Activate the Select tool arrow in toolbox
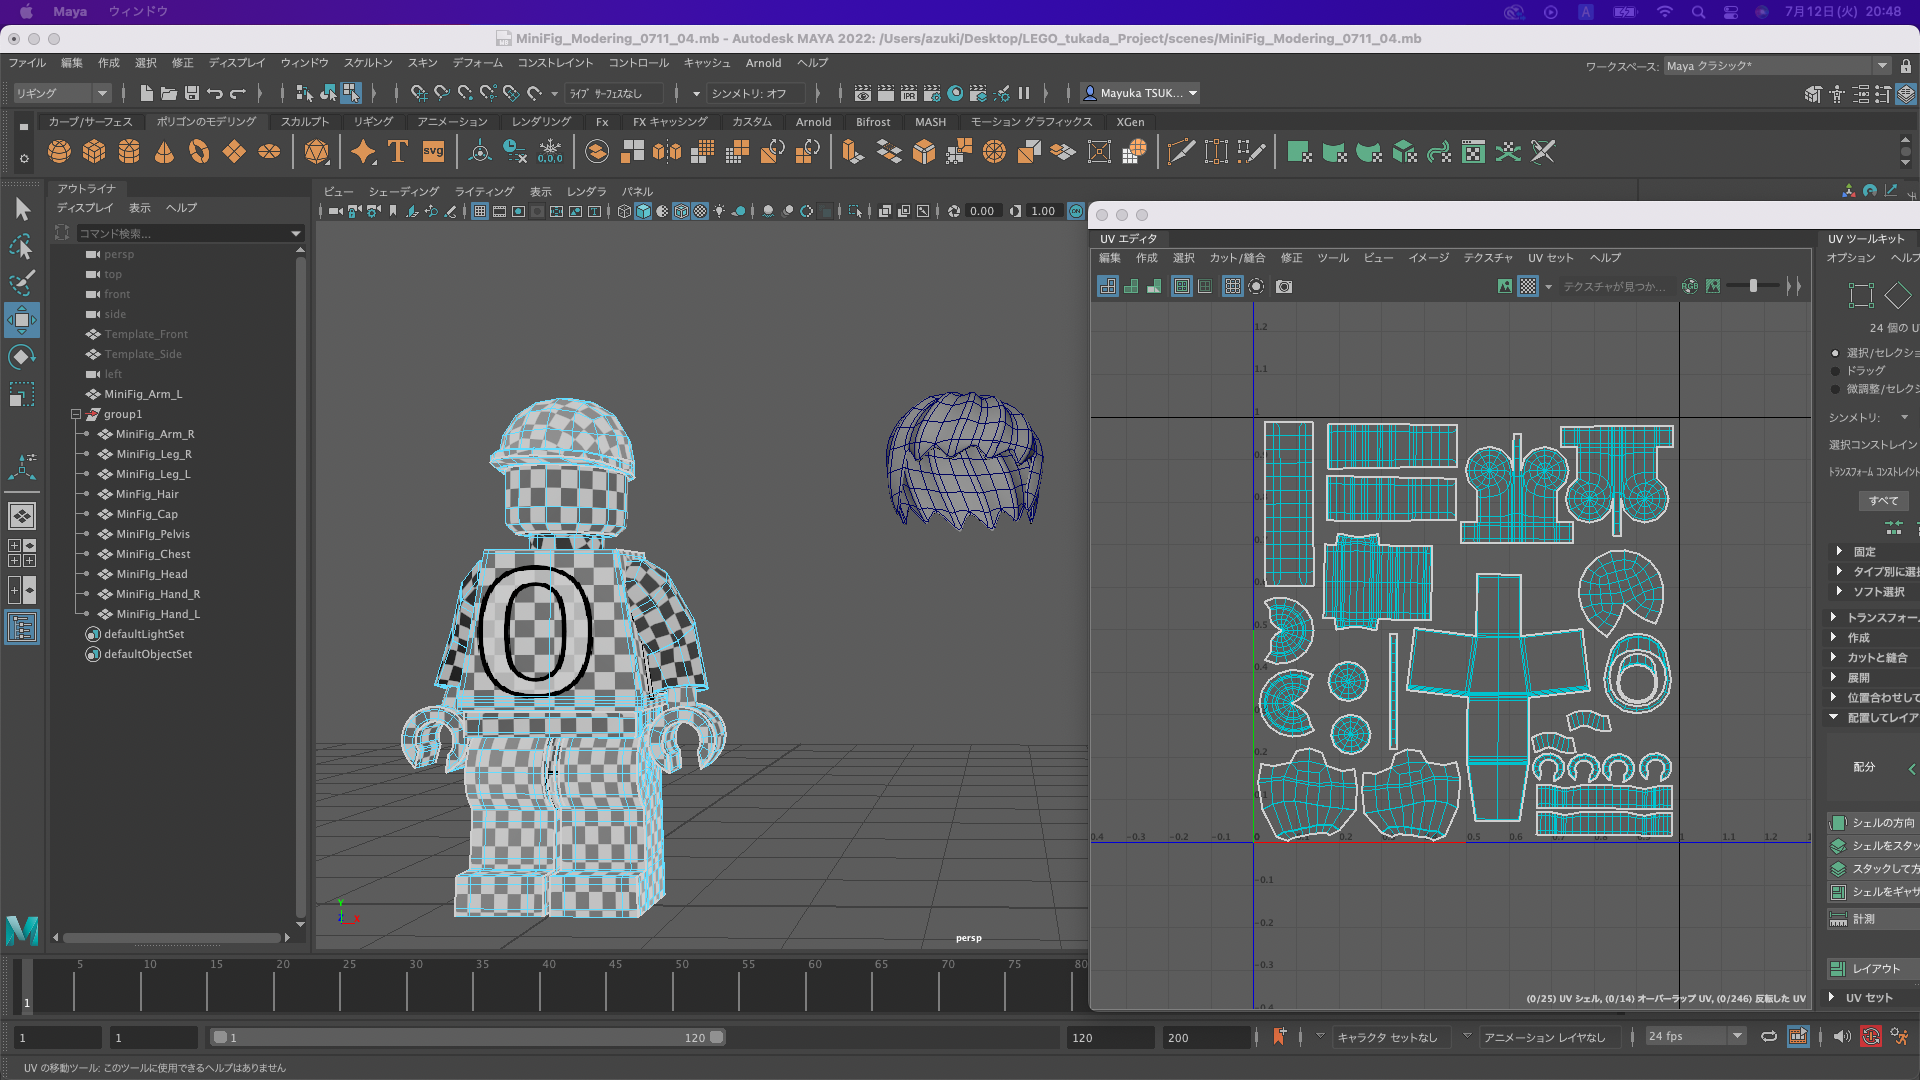The image size is (1920, 1080). click(x=22, y=209)
